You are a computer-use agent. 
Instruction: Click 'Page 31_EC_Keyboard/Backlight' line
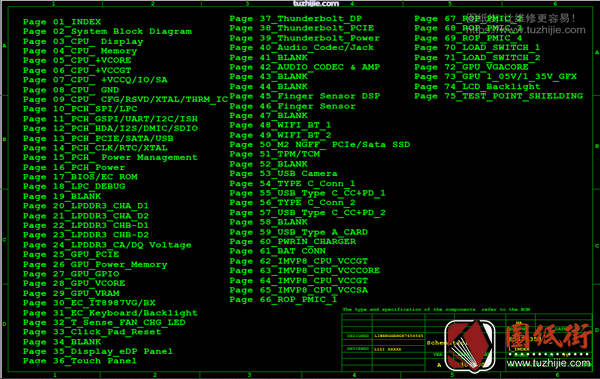pos(111,314)
